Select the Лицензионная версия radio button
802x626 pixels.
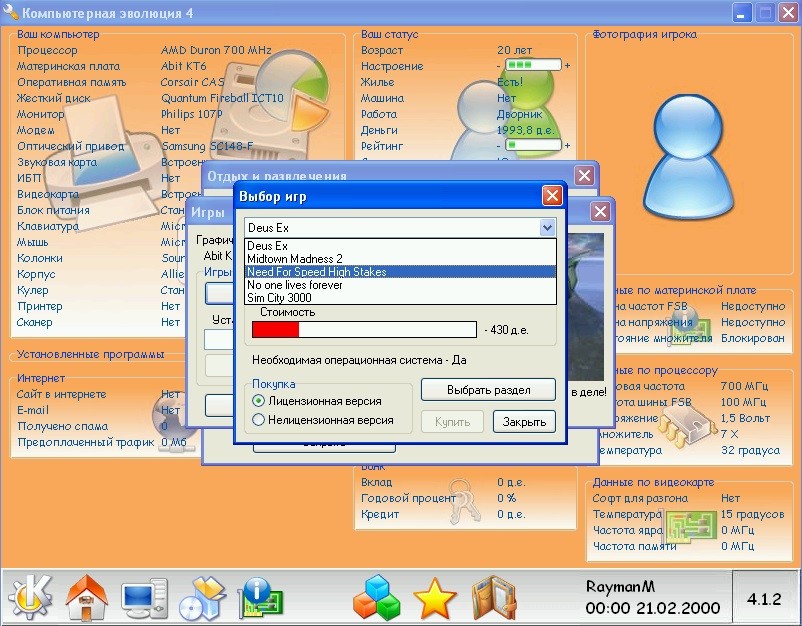point(259,400)
